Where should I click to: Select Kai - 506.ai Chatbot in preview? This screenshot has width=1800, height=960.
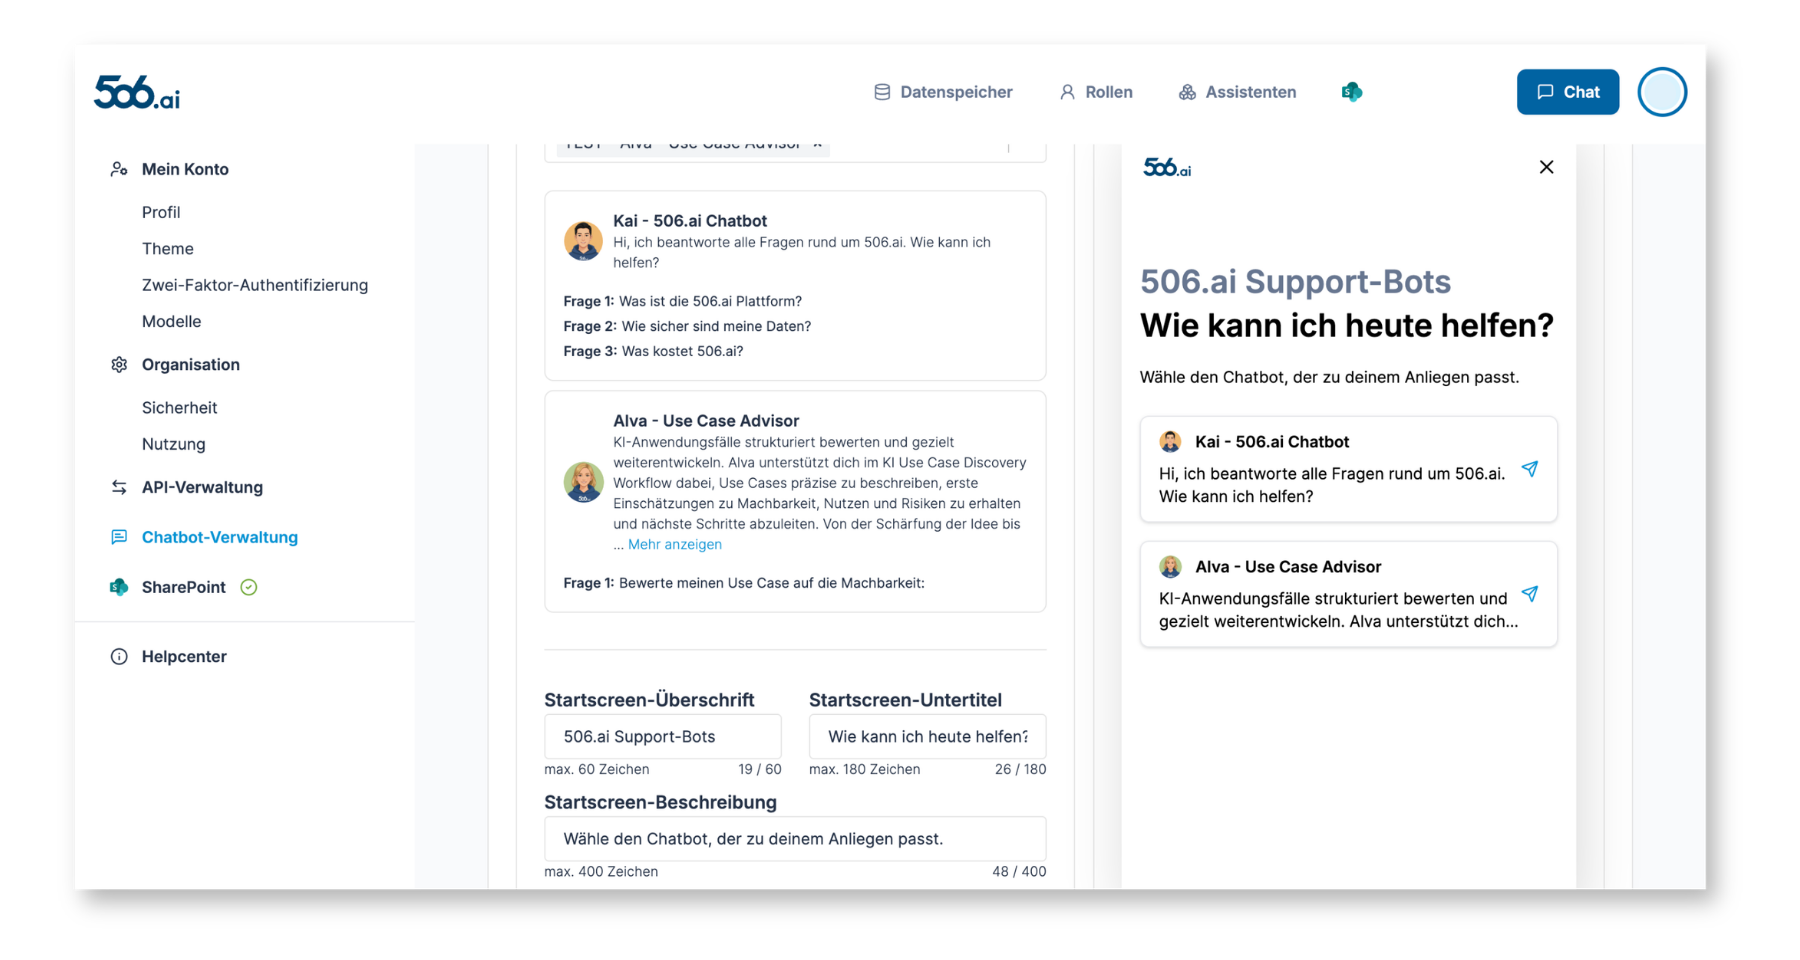tap(1348, 469)
